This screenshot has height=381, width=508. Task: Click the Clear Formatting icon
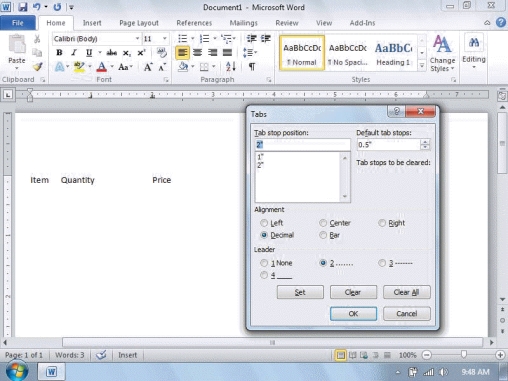(162, 52)
